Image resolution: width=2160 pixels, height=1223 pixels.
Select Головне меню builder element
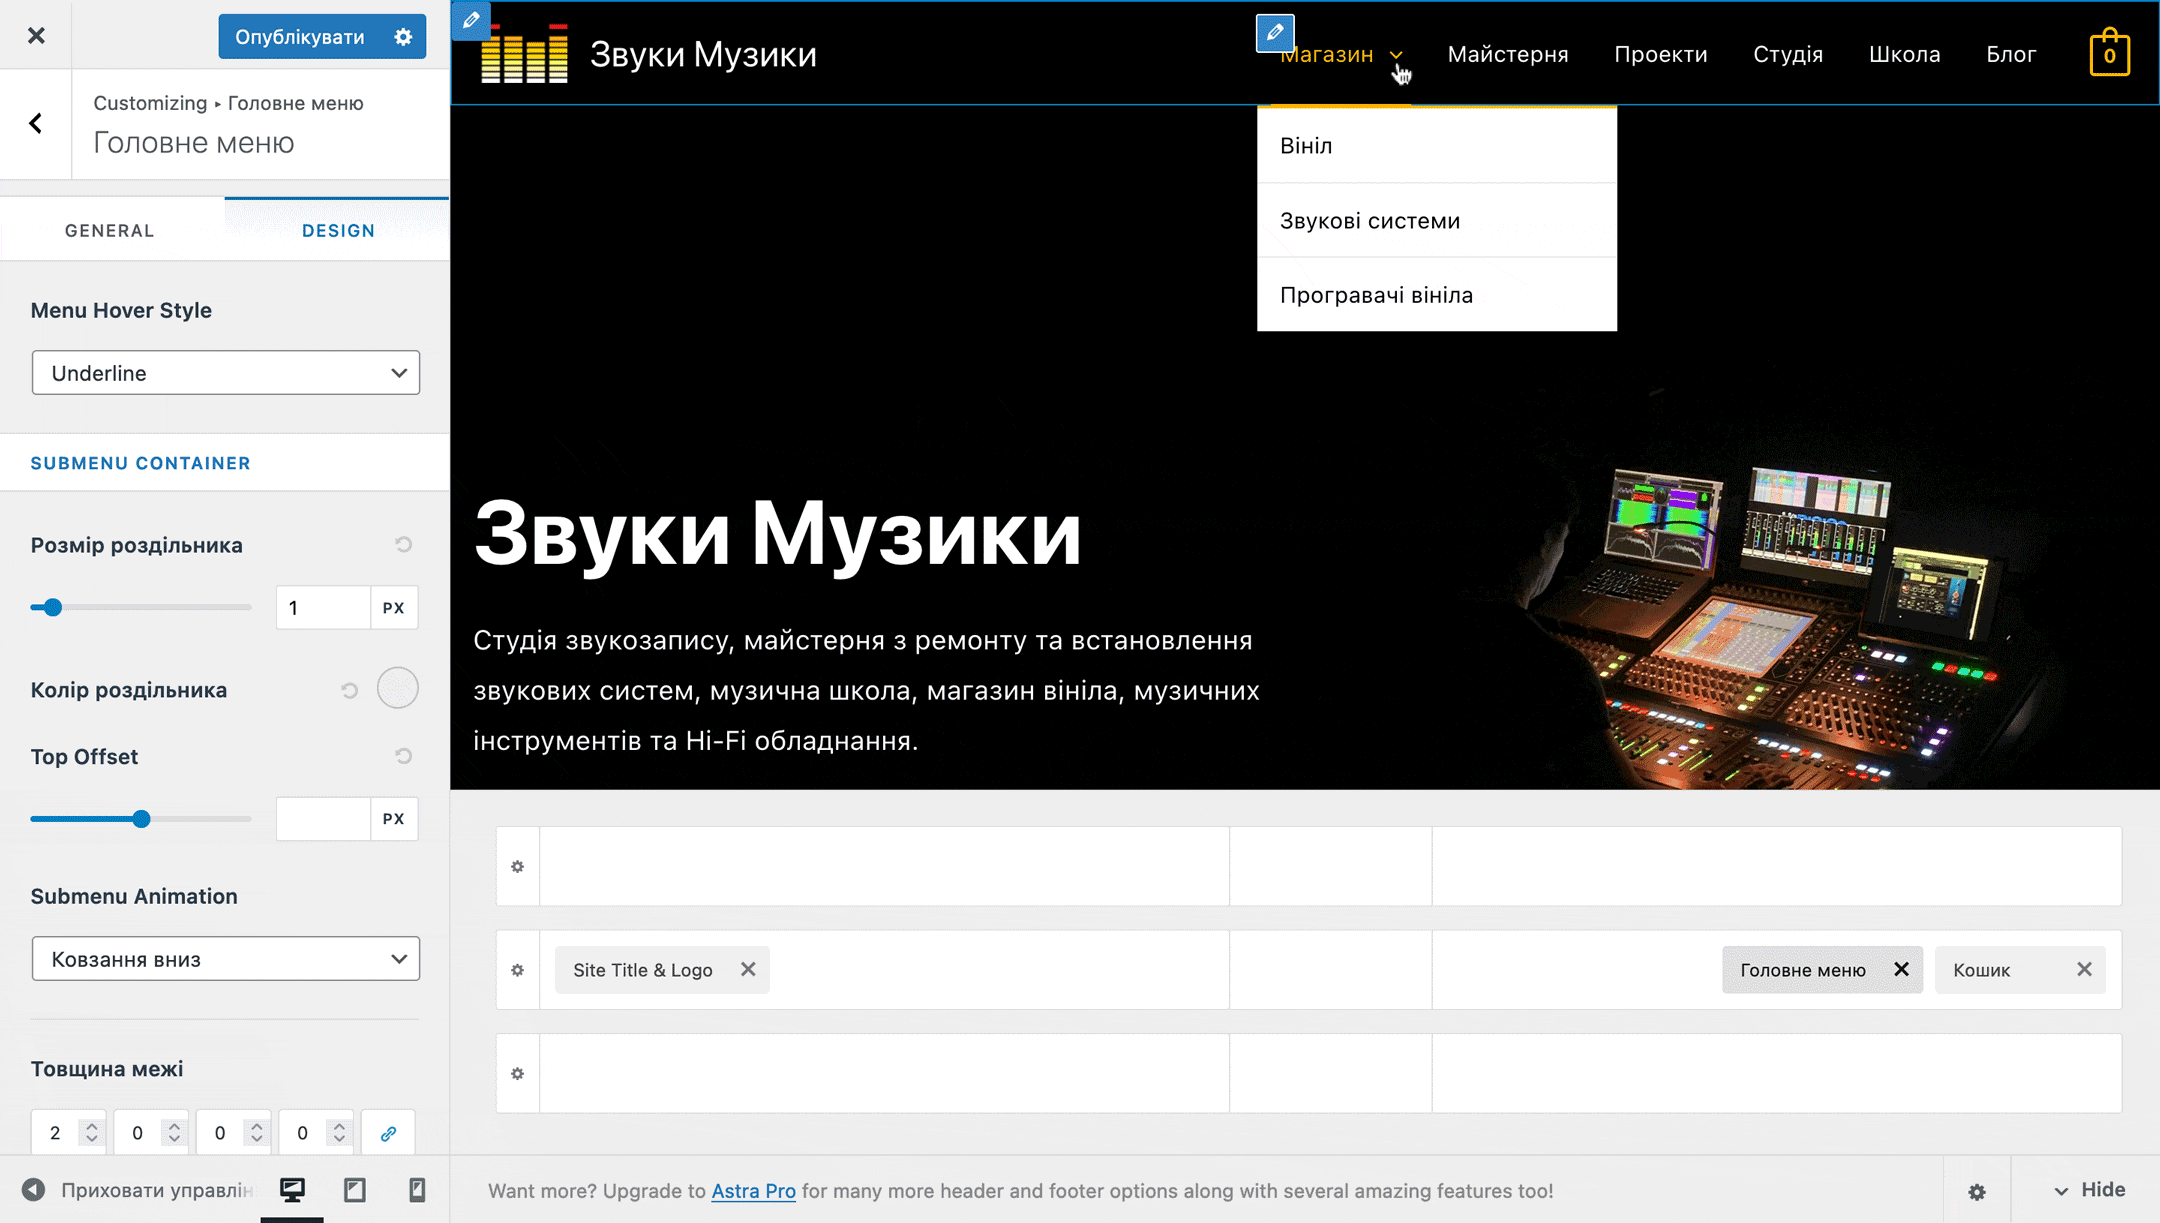pyautogui.click(x=1803, y=970)
